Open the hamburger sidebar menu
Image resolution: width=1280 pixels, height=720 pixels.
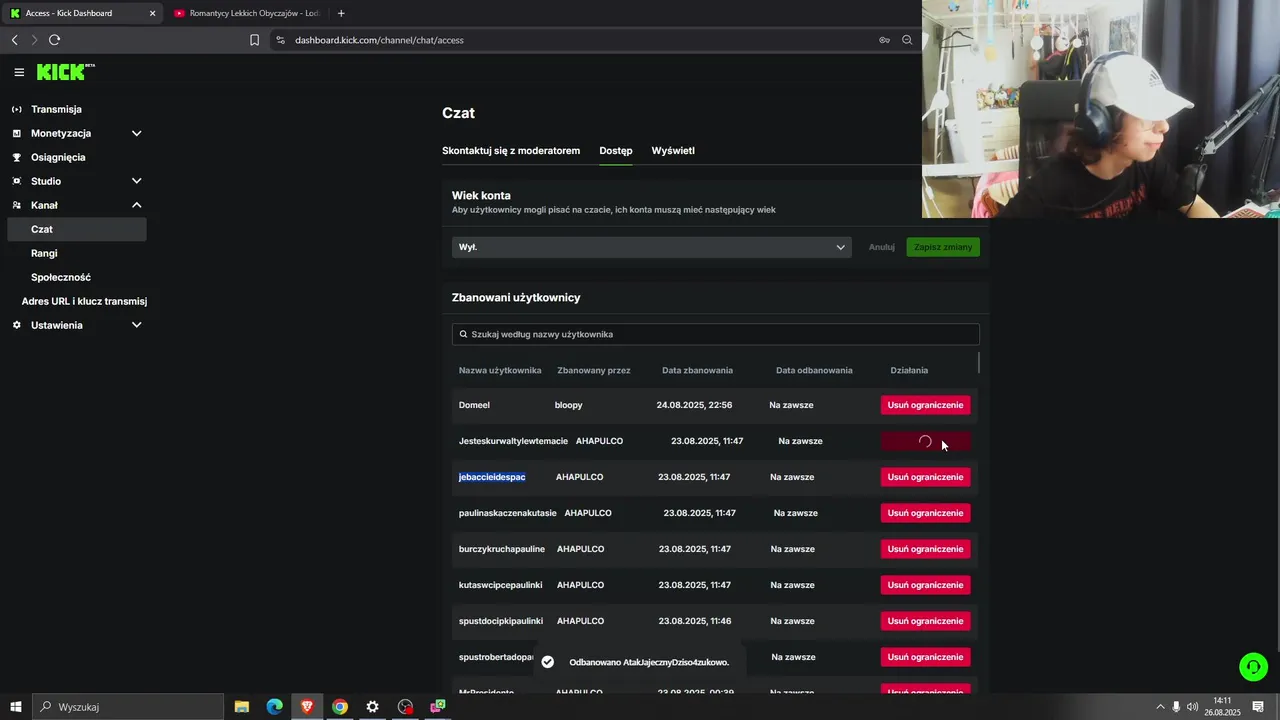click(x=19, y=72)
